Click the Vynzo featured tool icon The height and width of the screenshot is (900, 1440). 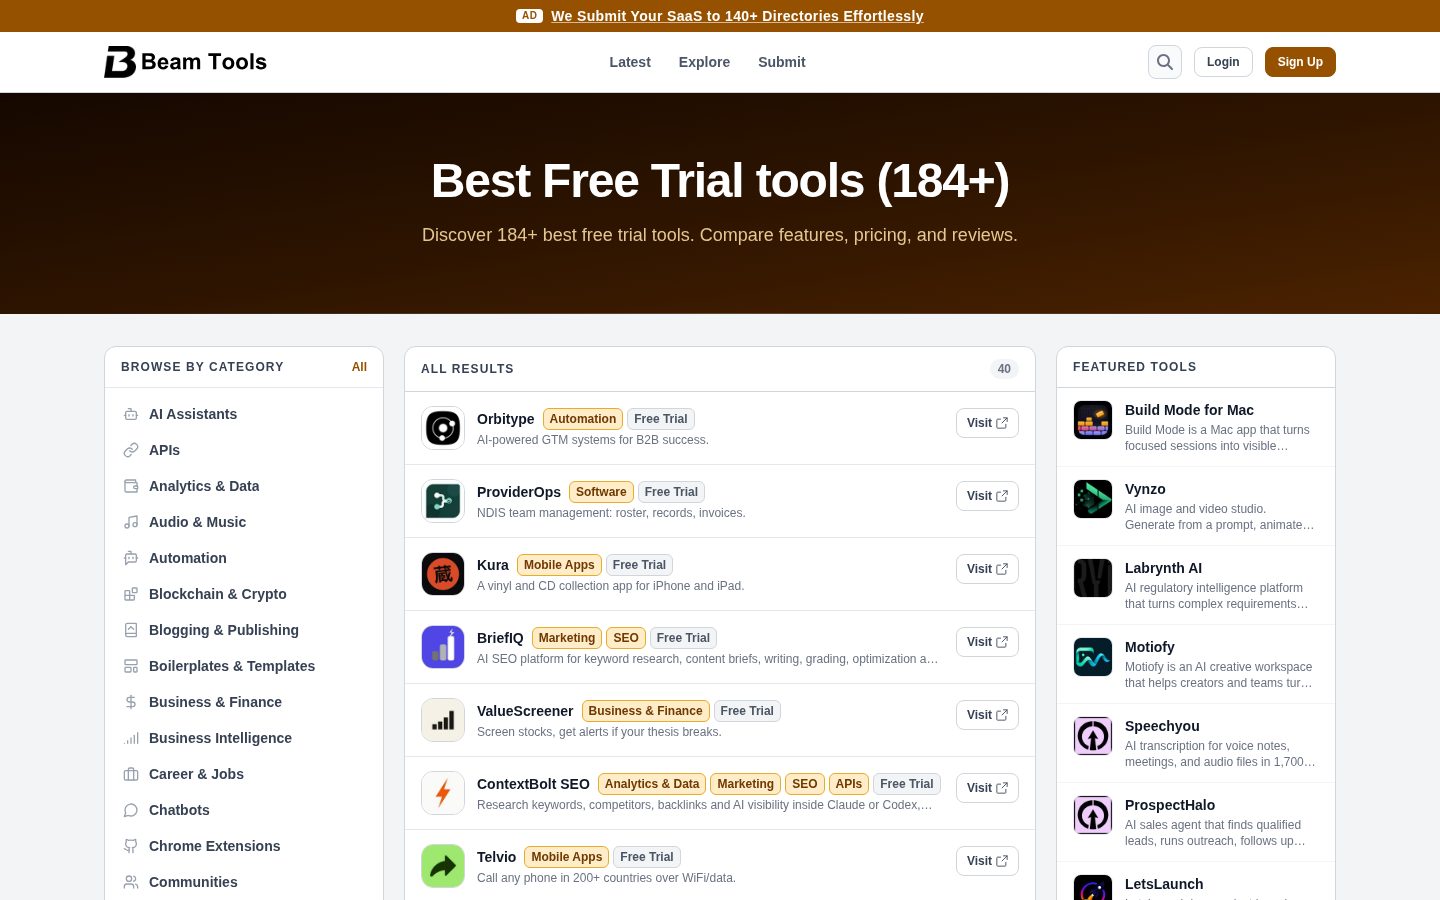click(1093, 499)
